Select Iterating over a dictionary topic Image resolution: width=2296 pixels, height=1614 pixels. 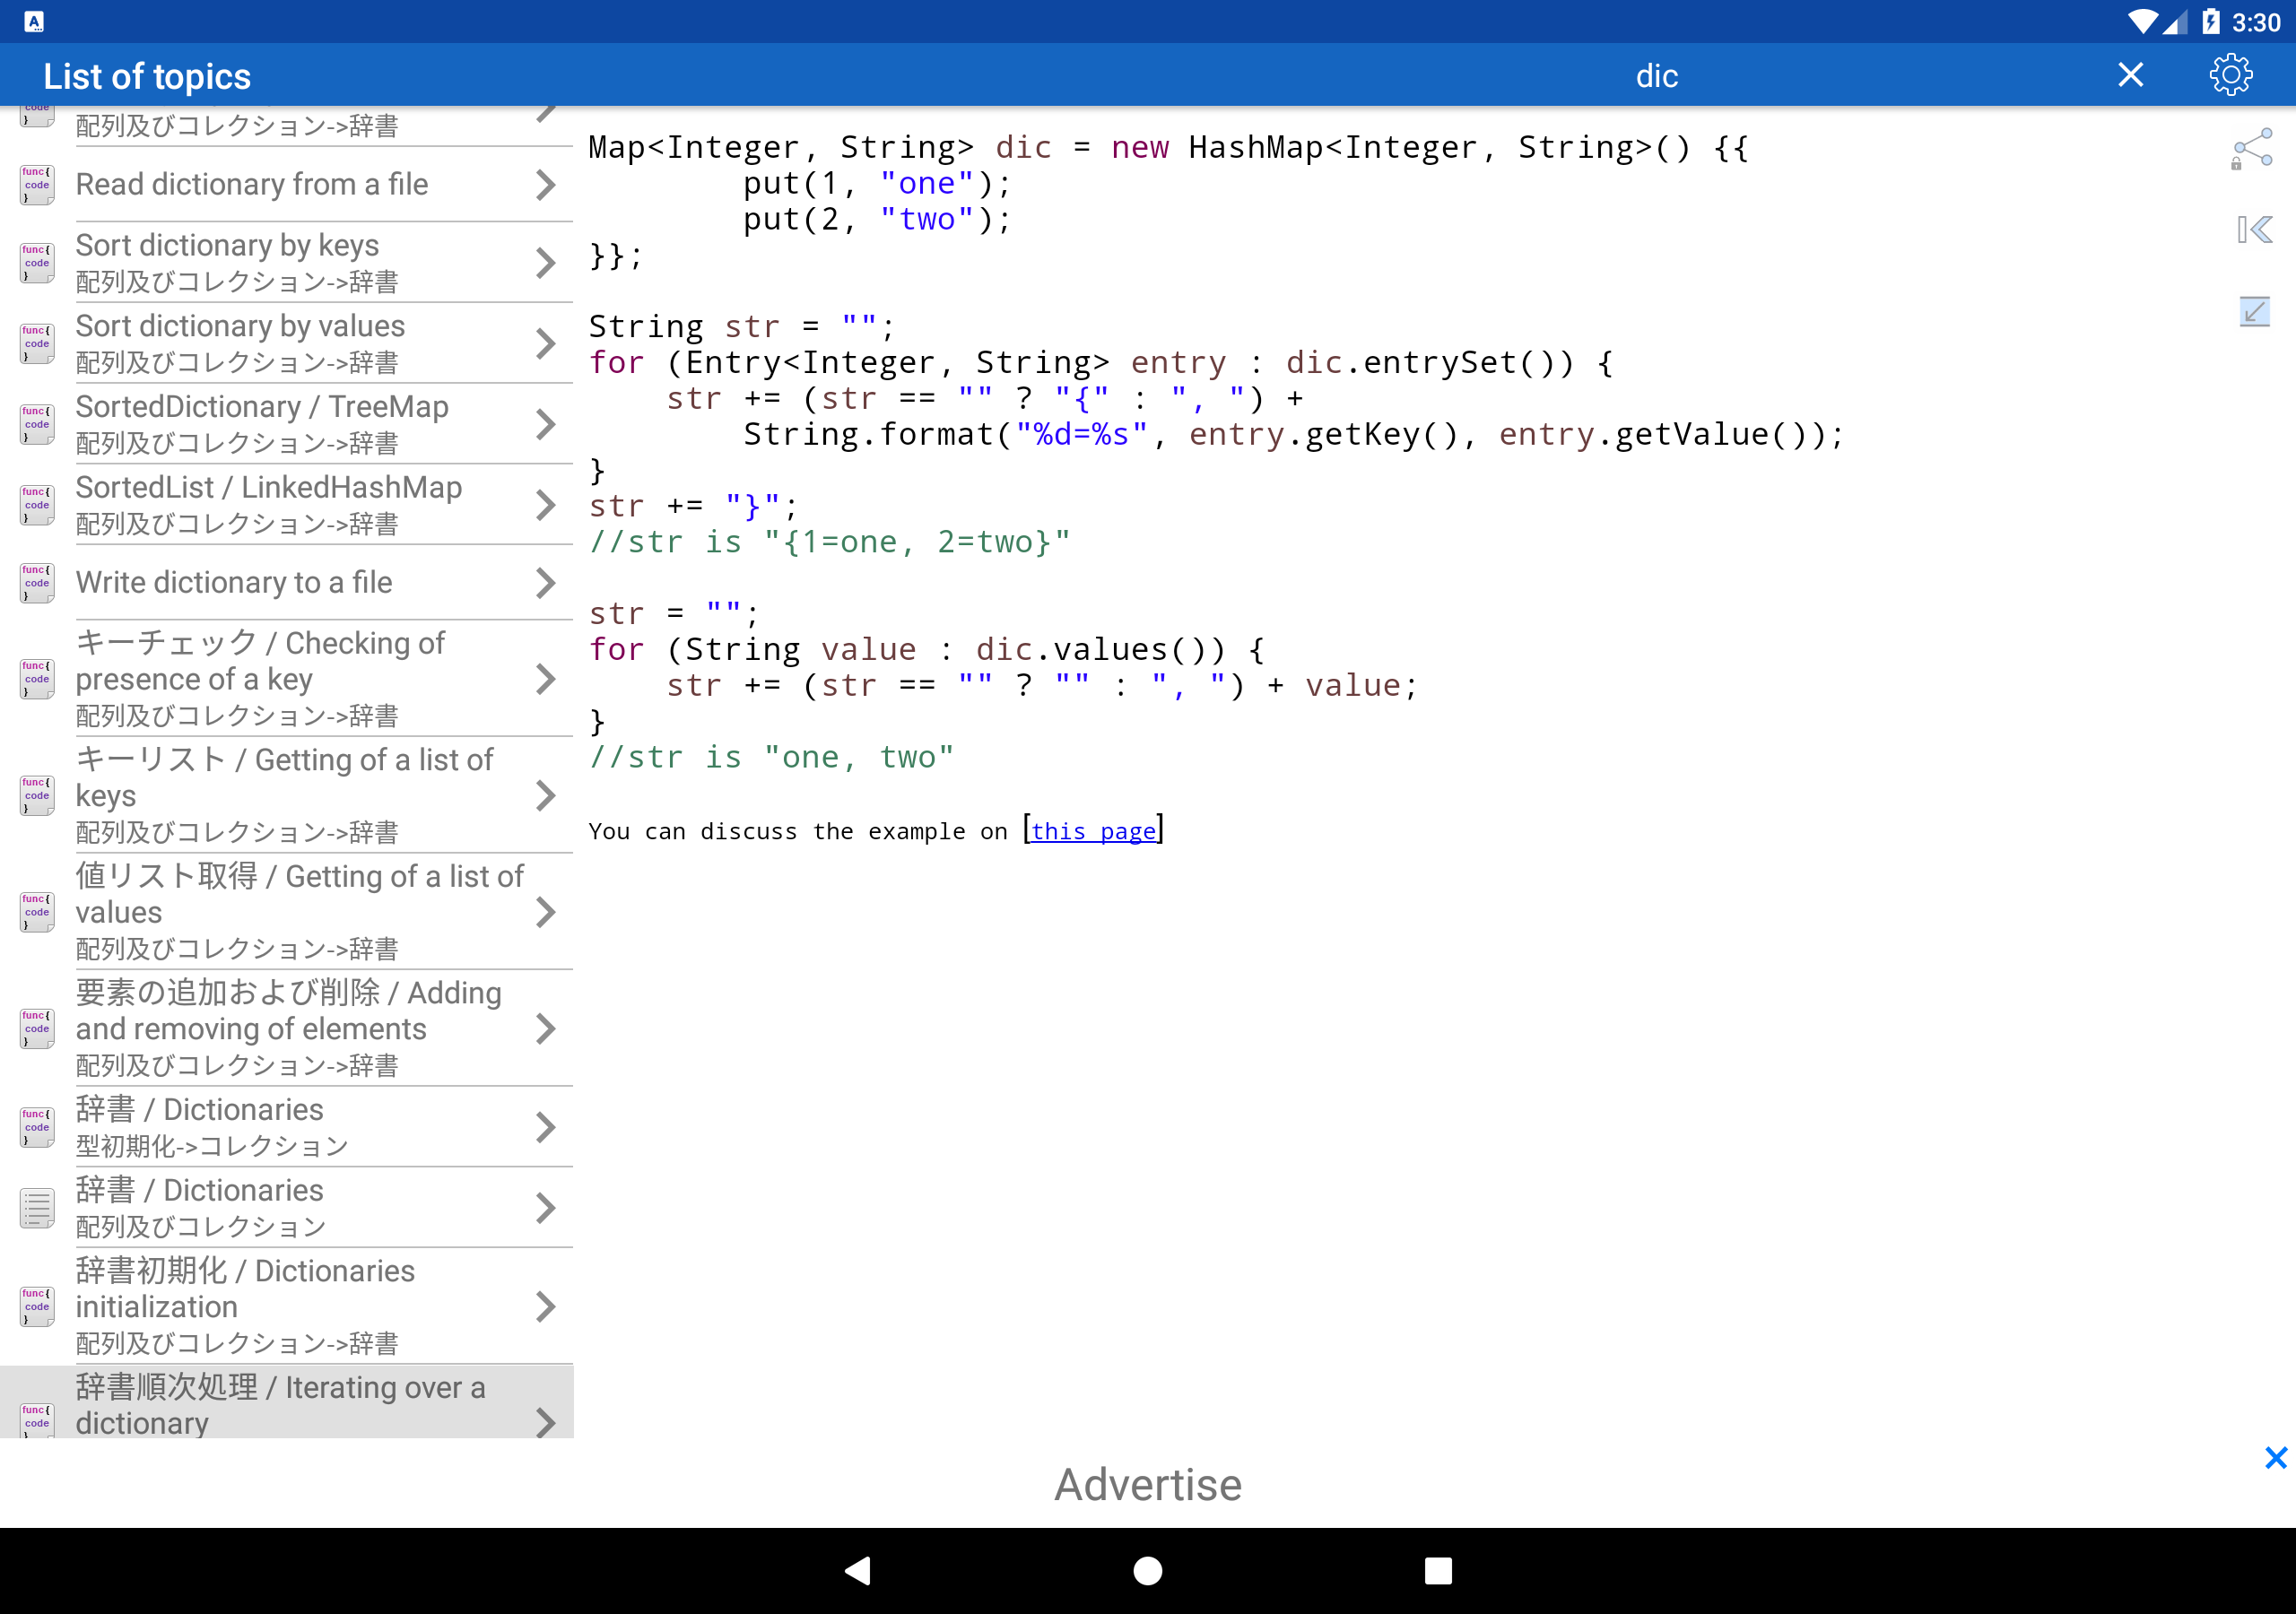[x=287, y=1402]
